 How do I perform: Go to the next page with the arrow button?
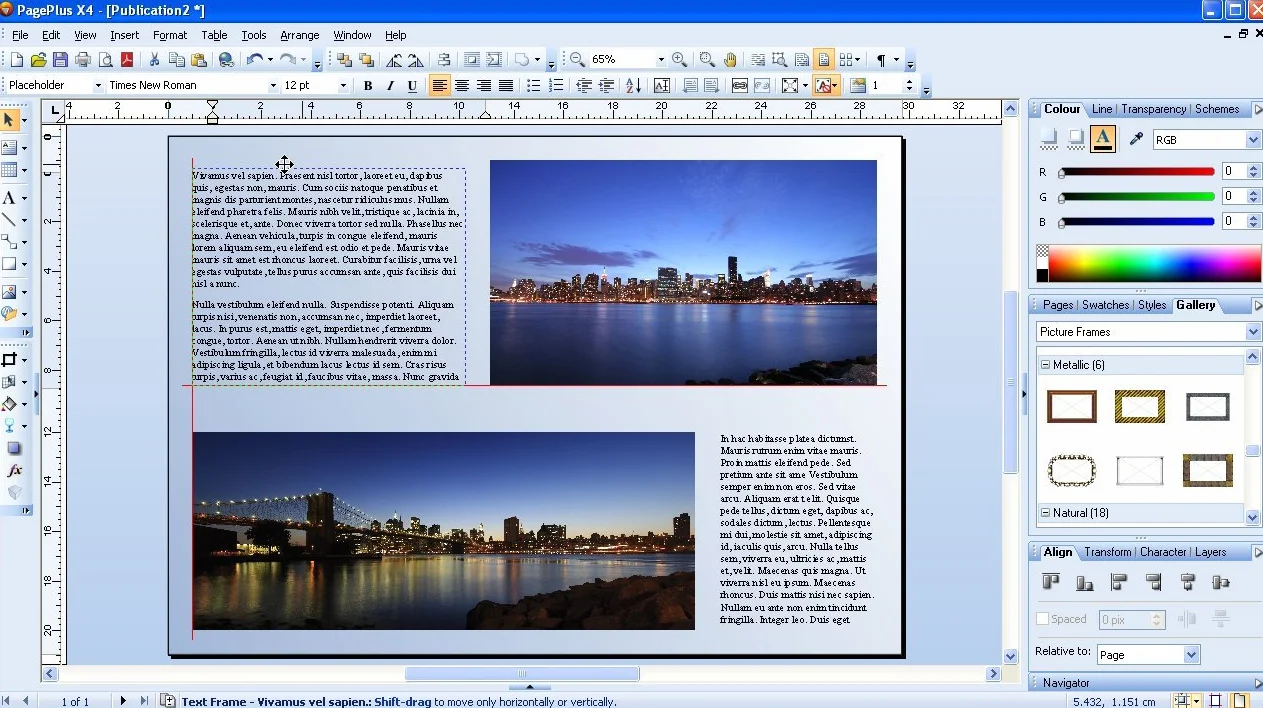[x=124, y=701]
